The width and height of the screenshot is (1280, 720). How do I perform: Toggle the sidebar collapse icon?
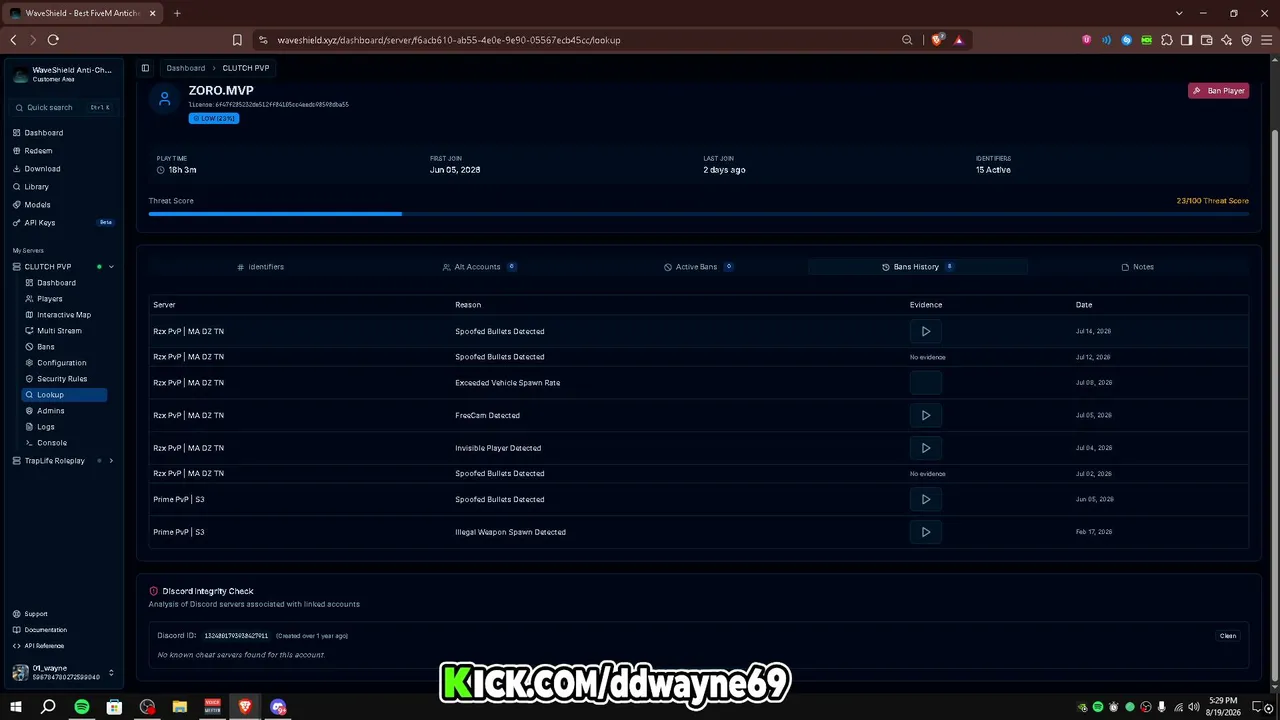coord(145,68)
